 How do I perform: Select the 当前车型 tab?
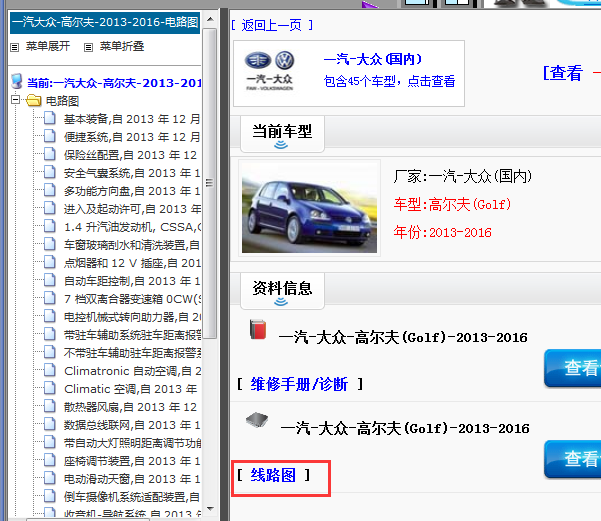282,134
